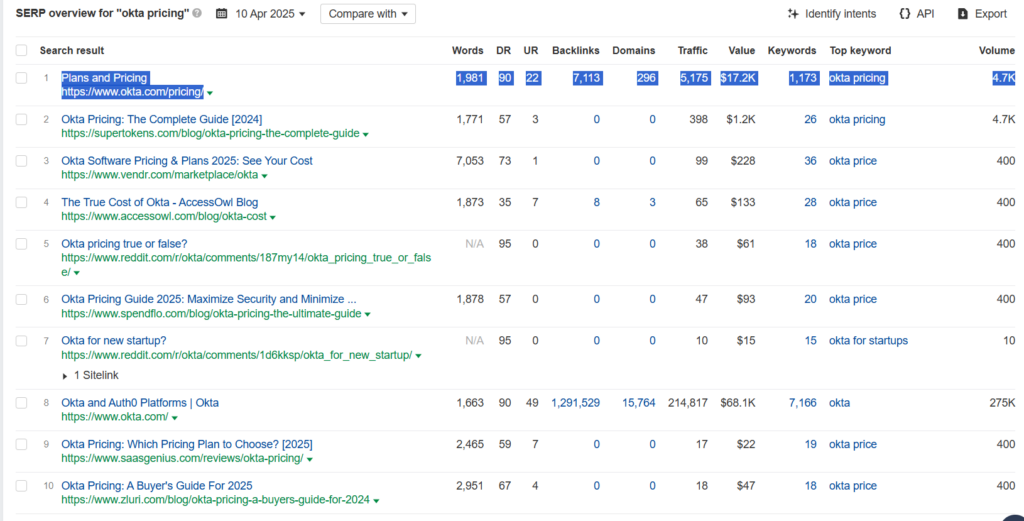This screenshot has width=1024, height=521.
Task: Expand URL menu for accessowl.com link
Action: [x=273, y=217]
